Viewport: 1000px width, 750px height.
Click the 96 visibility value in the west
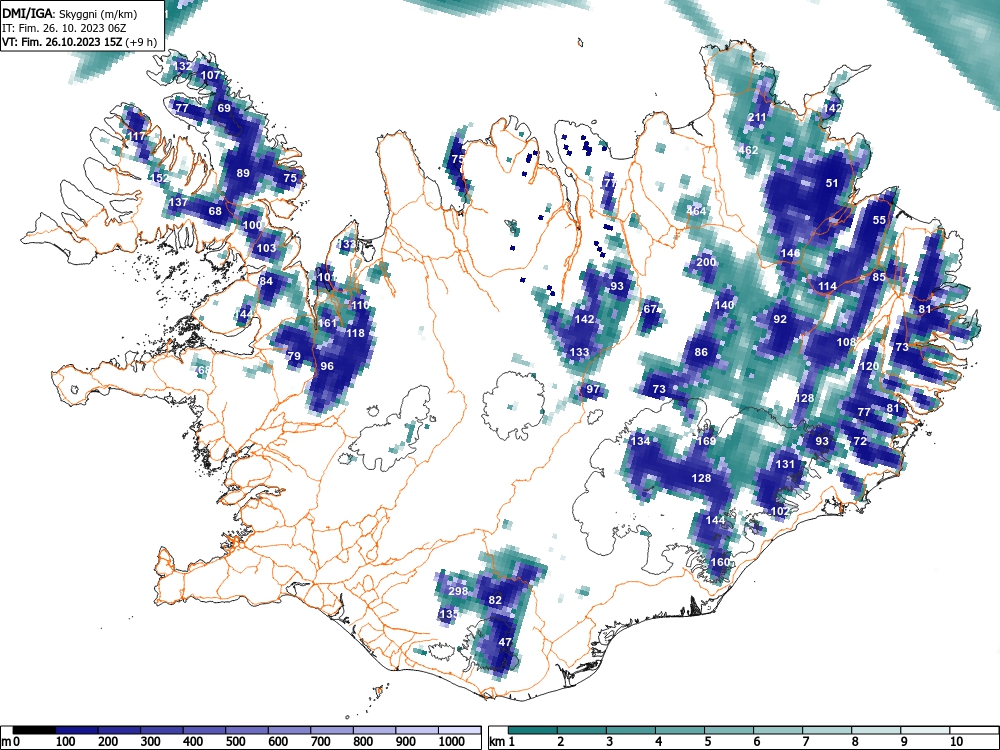click(327, 365)
